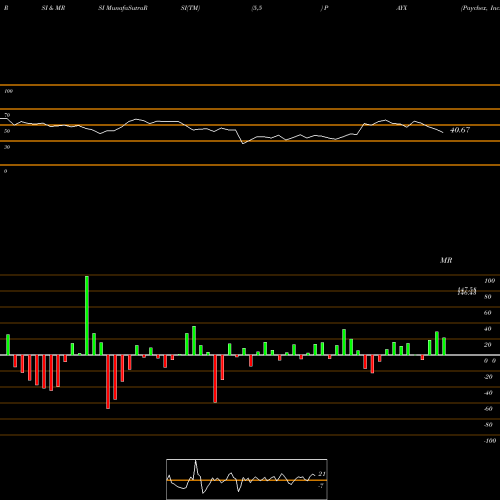The width and height of the screenshot is (500, 500).
Task: Click the 21 value in mini chart
Action: point(322,474)
